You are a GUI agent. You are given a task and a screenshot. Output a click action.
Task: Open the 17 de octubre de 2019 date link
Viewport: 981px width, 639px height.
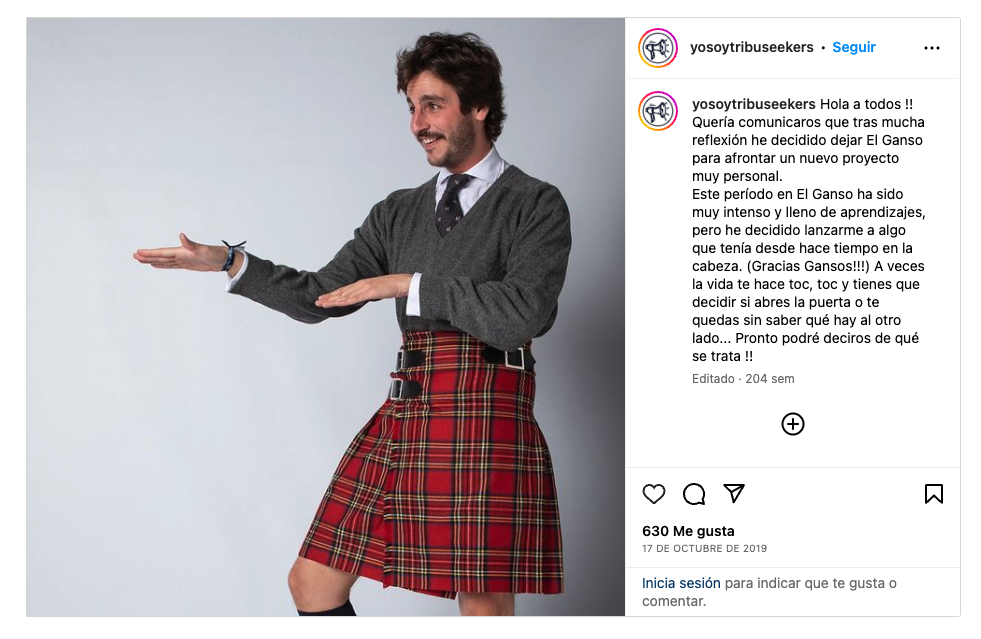704,548
